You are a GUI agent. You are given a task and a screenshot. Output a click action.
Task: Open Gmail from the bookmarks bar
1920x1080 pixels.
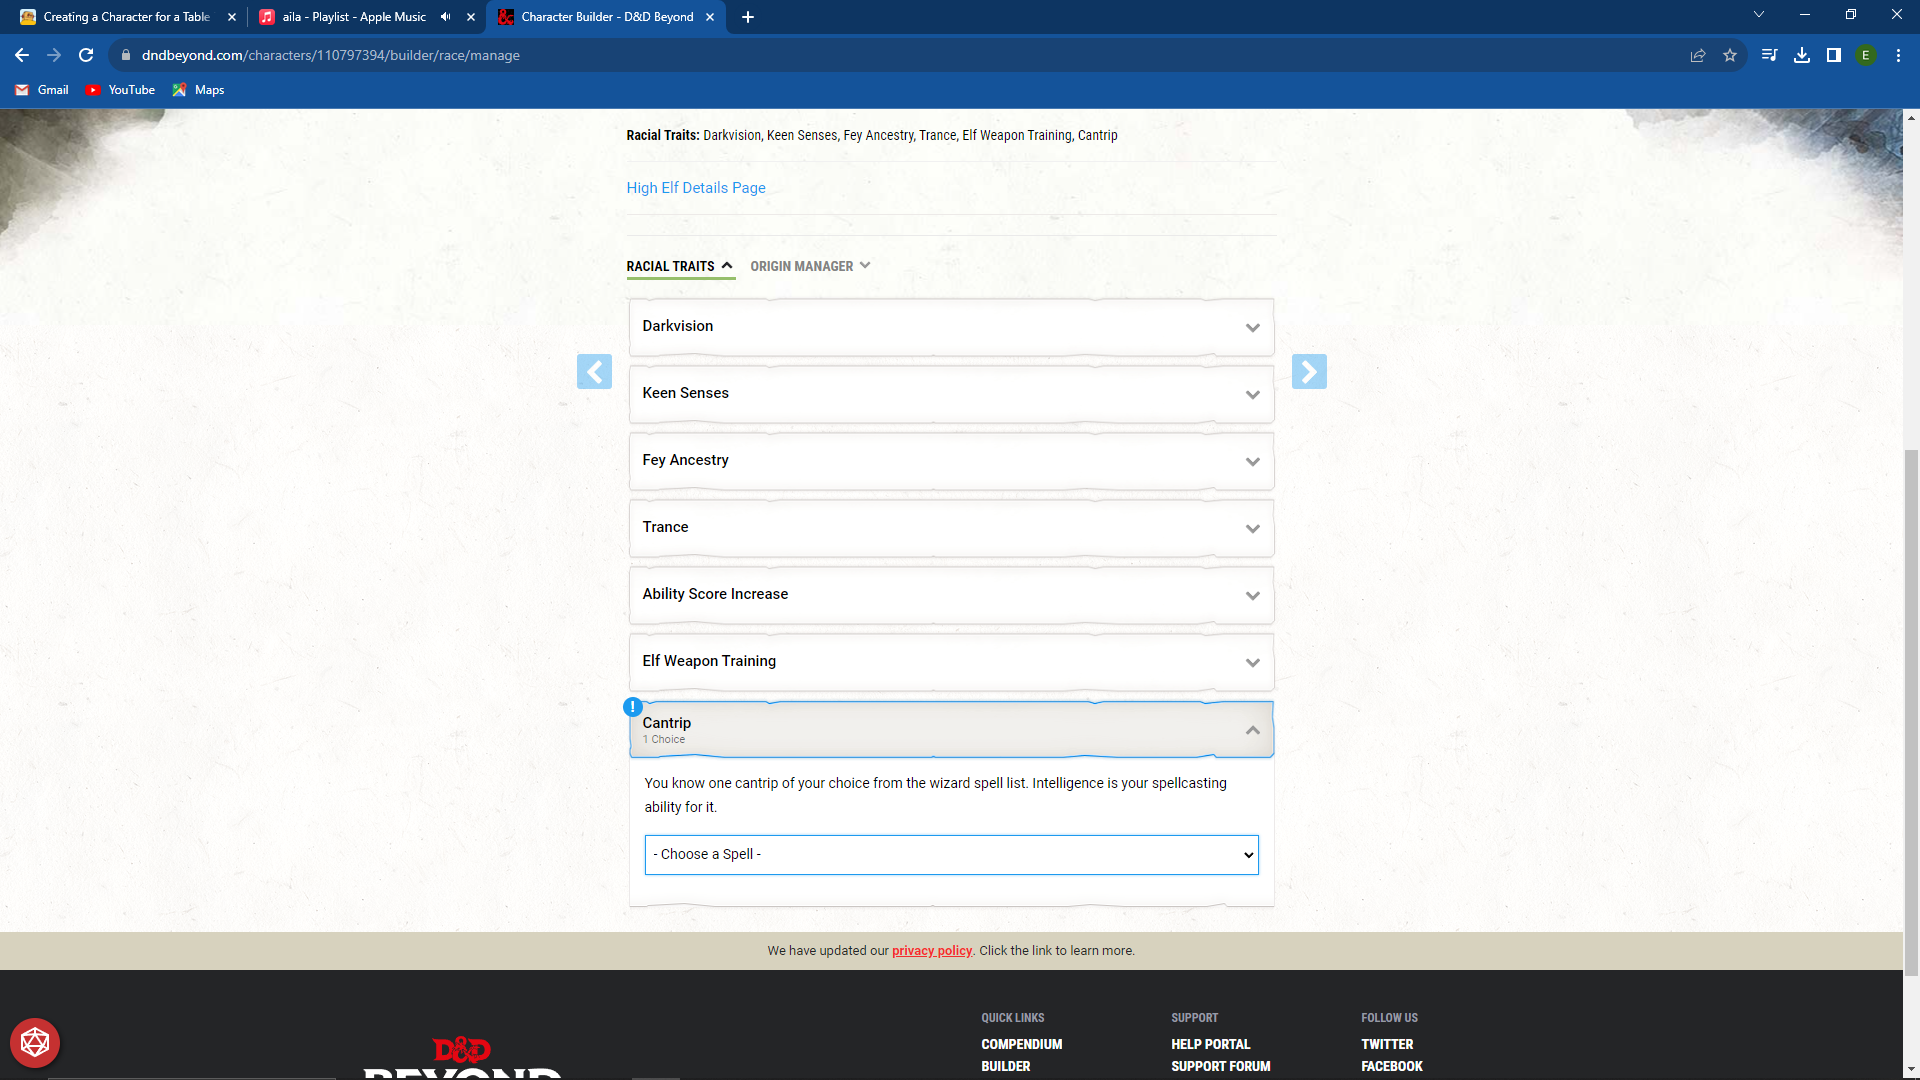[40, 90]
